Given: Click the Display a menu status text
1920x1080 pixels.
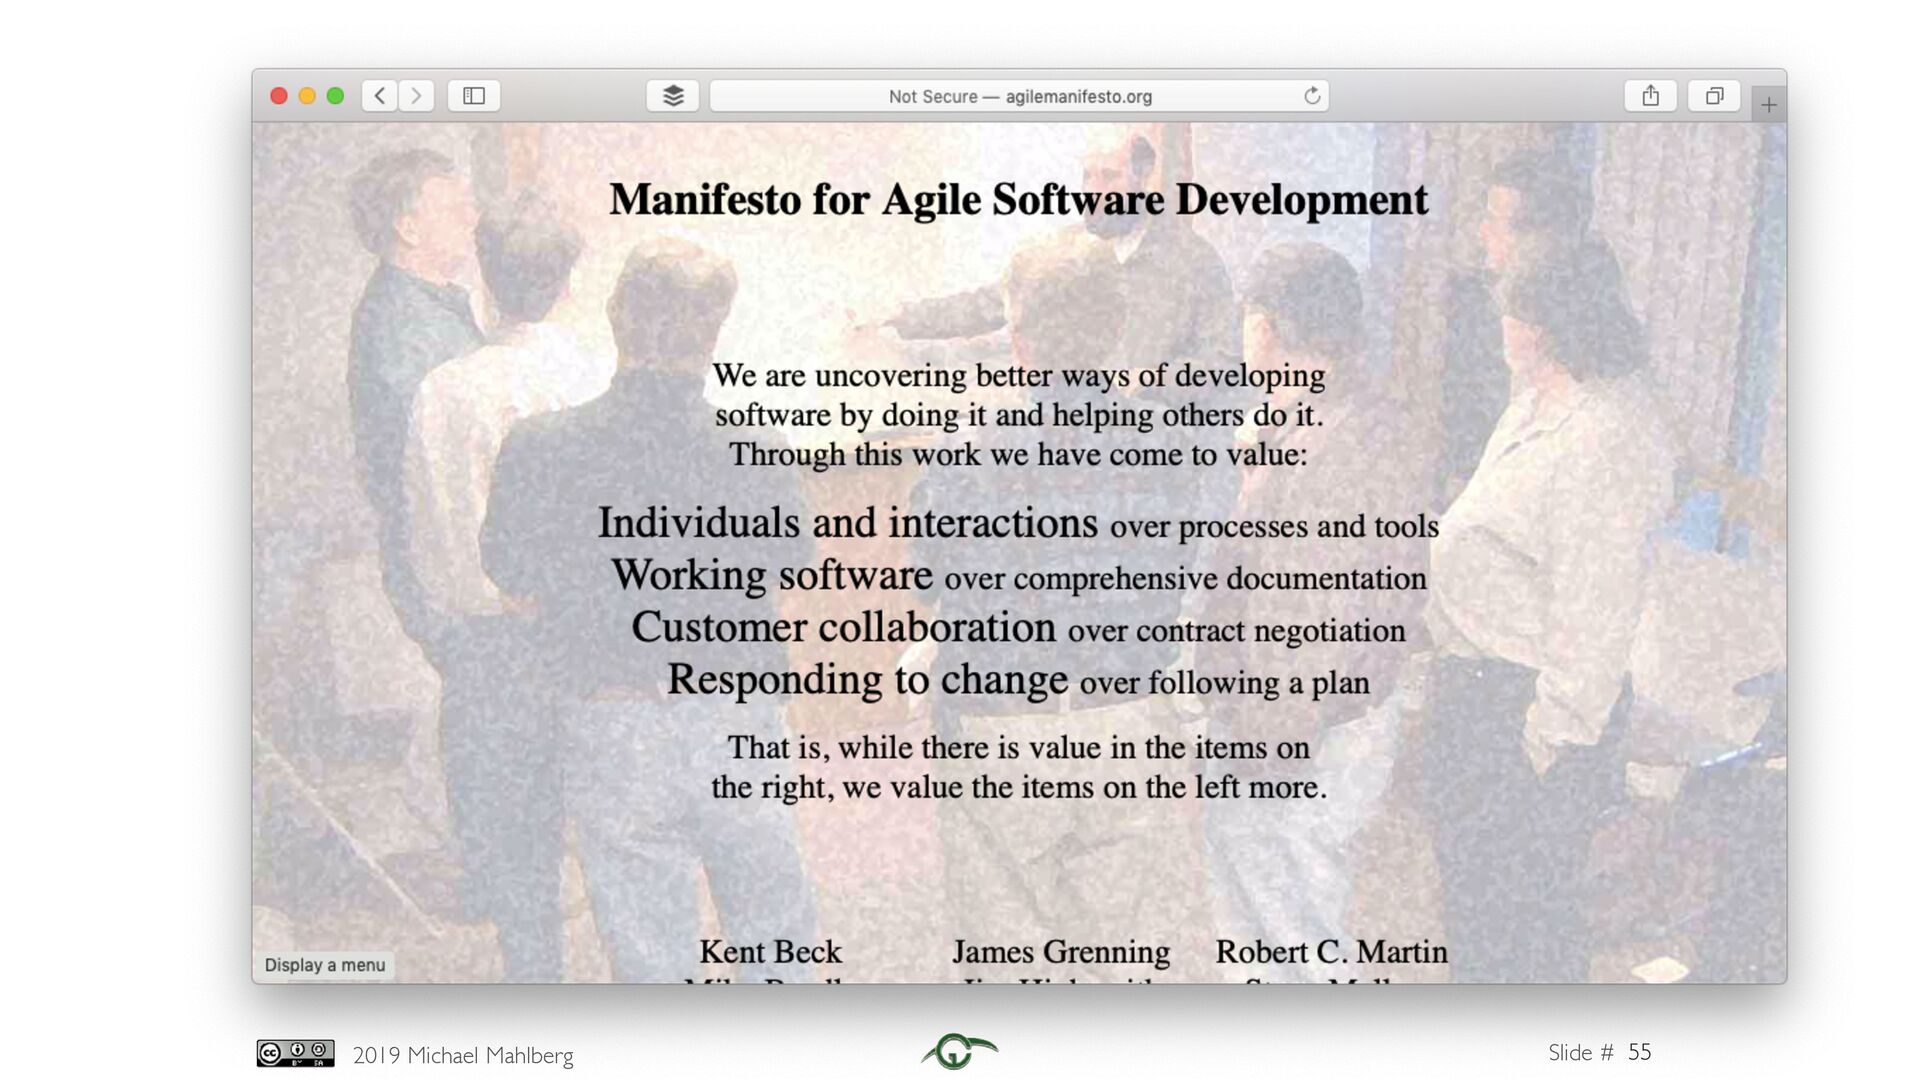Looking at the screenshot, I should coord(325,965).
